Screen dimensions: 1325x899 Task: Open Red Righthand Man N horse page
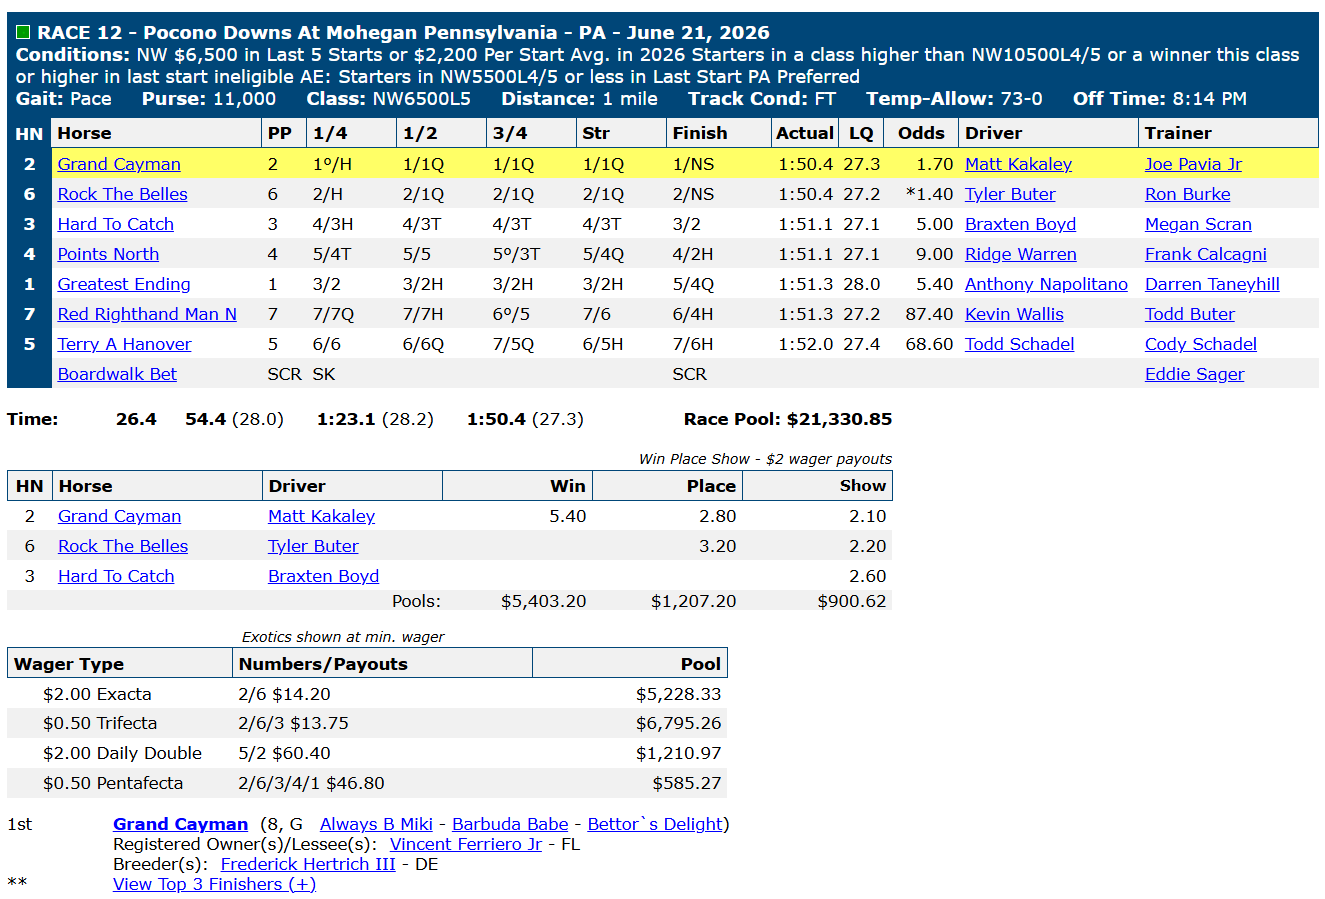[147, 314]
